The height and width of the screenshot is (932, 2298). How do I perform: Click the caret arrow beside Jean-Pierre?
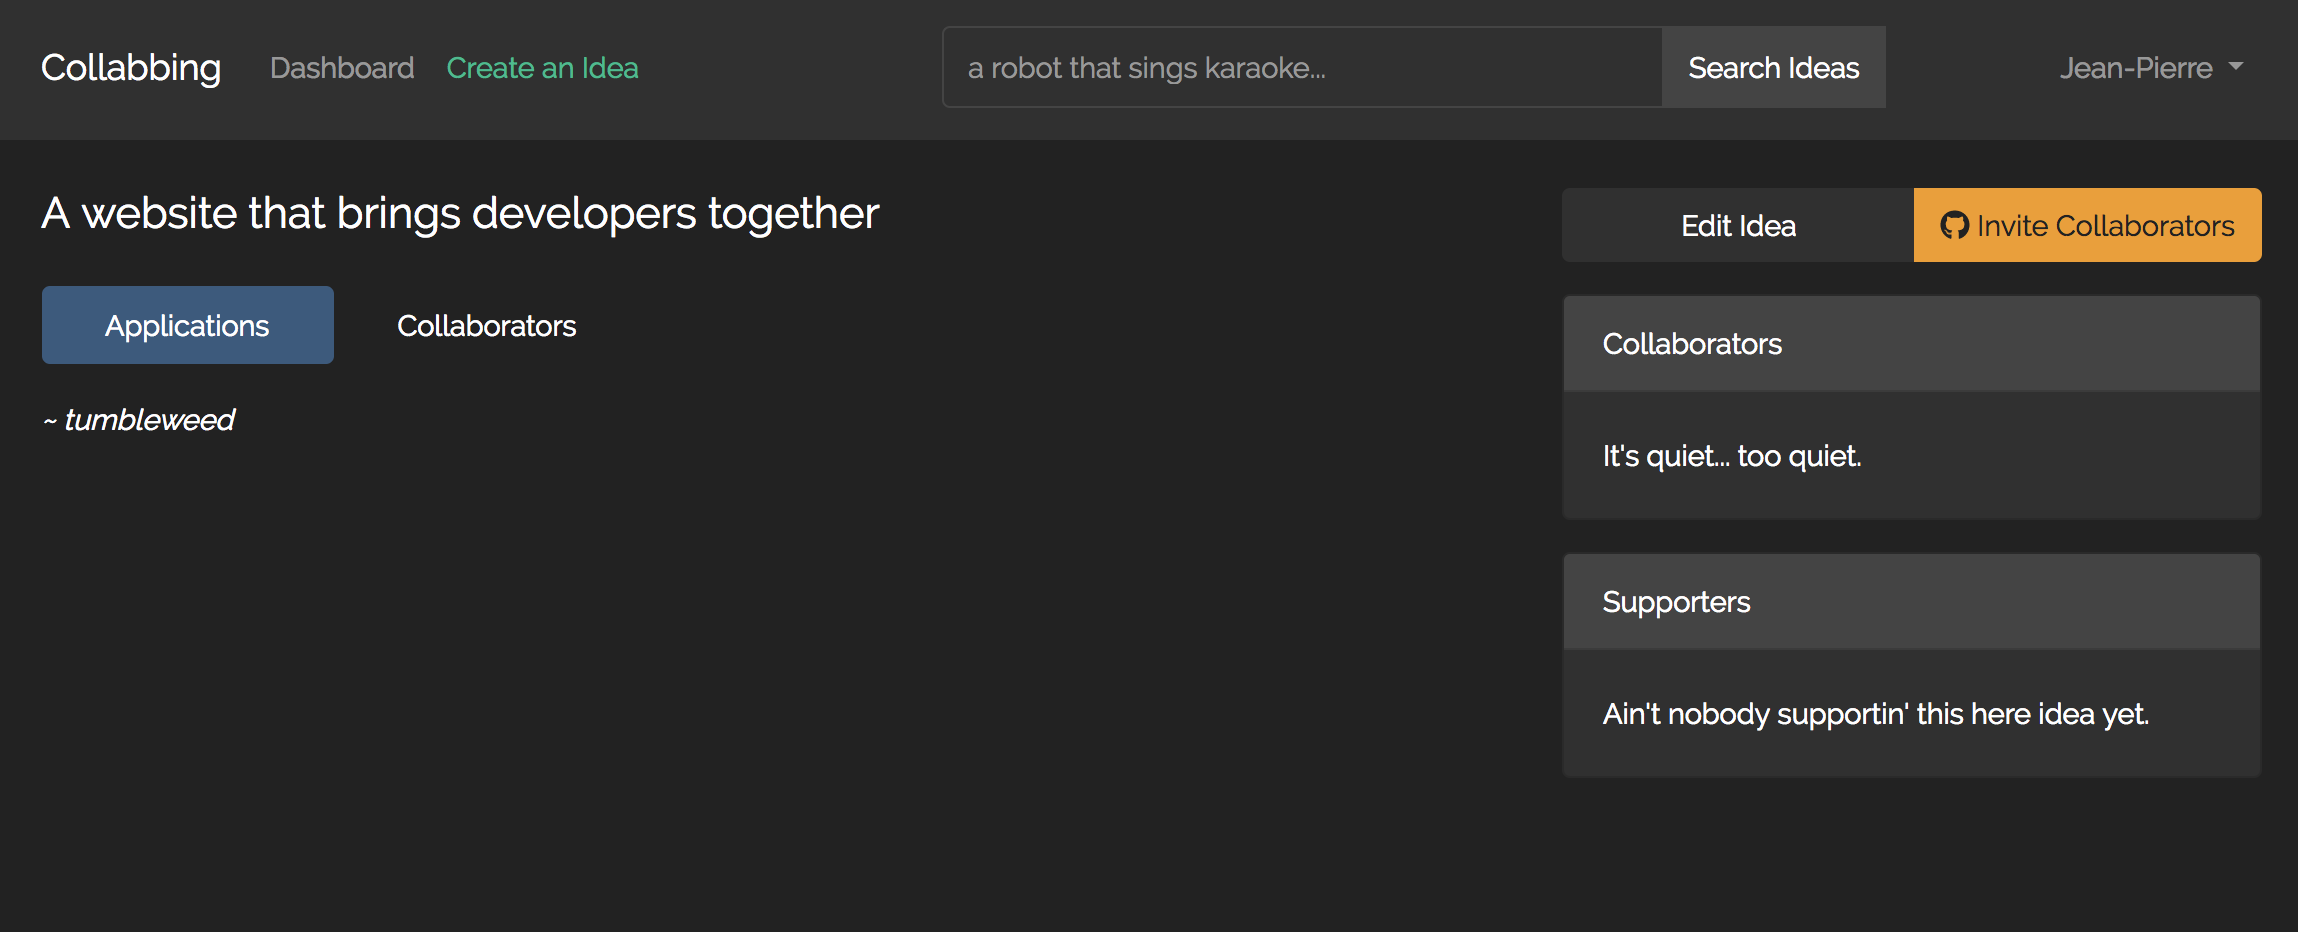[2236, 67]
